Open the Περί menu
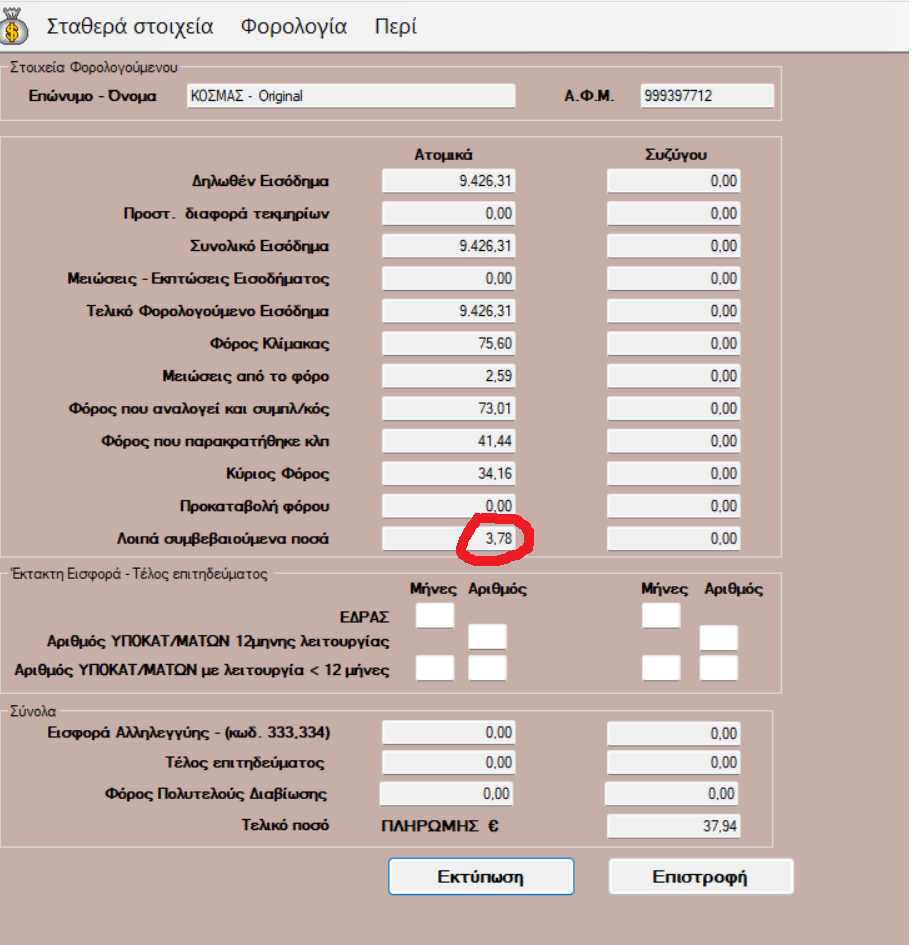The height and width of the screenshot is (945, 920). [396, 27]
